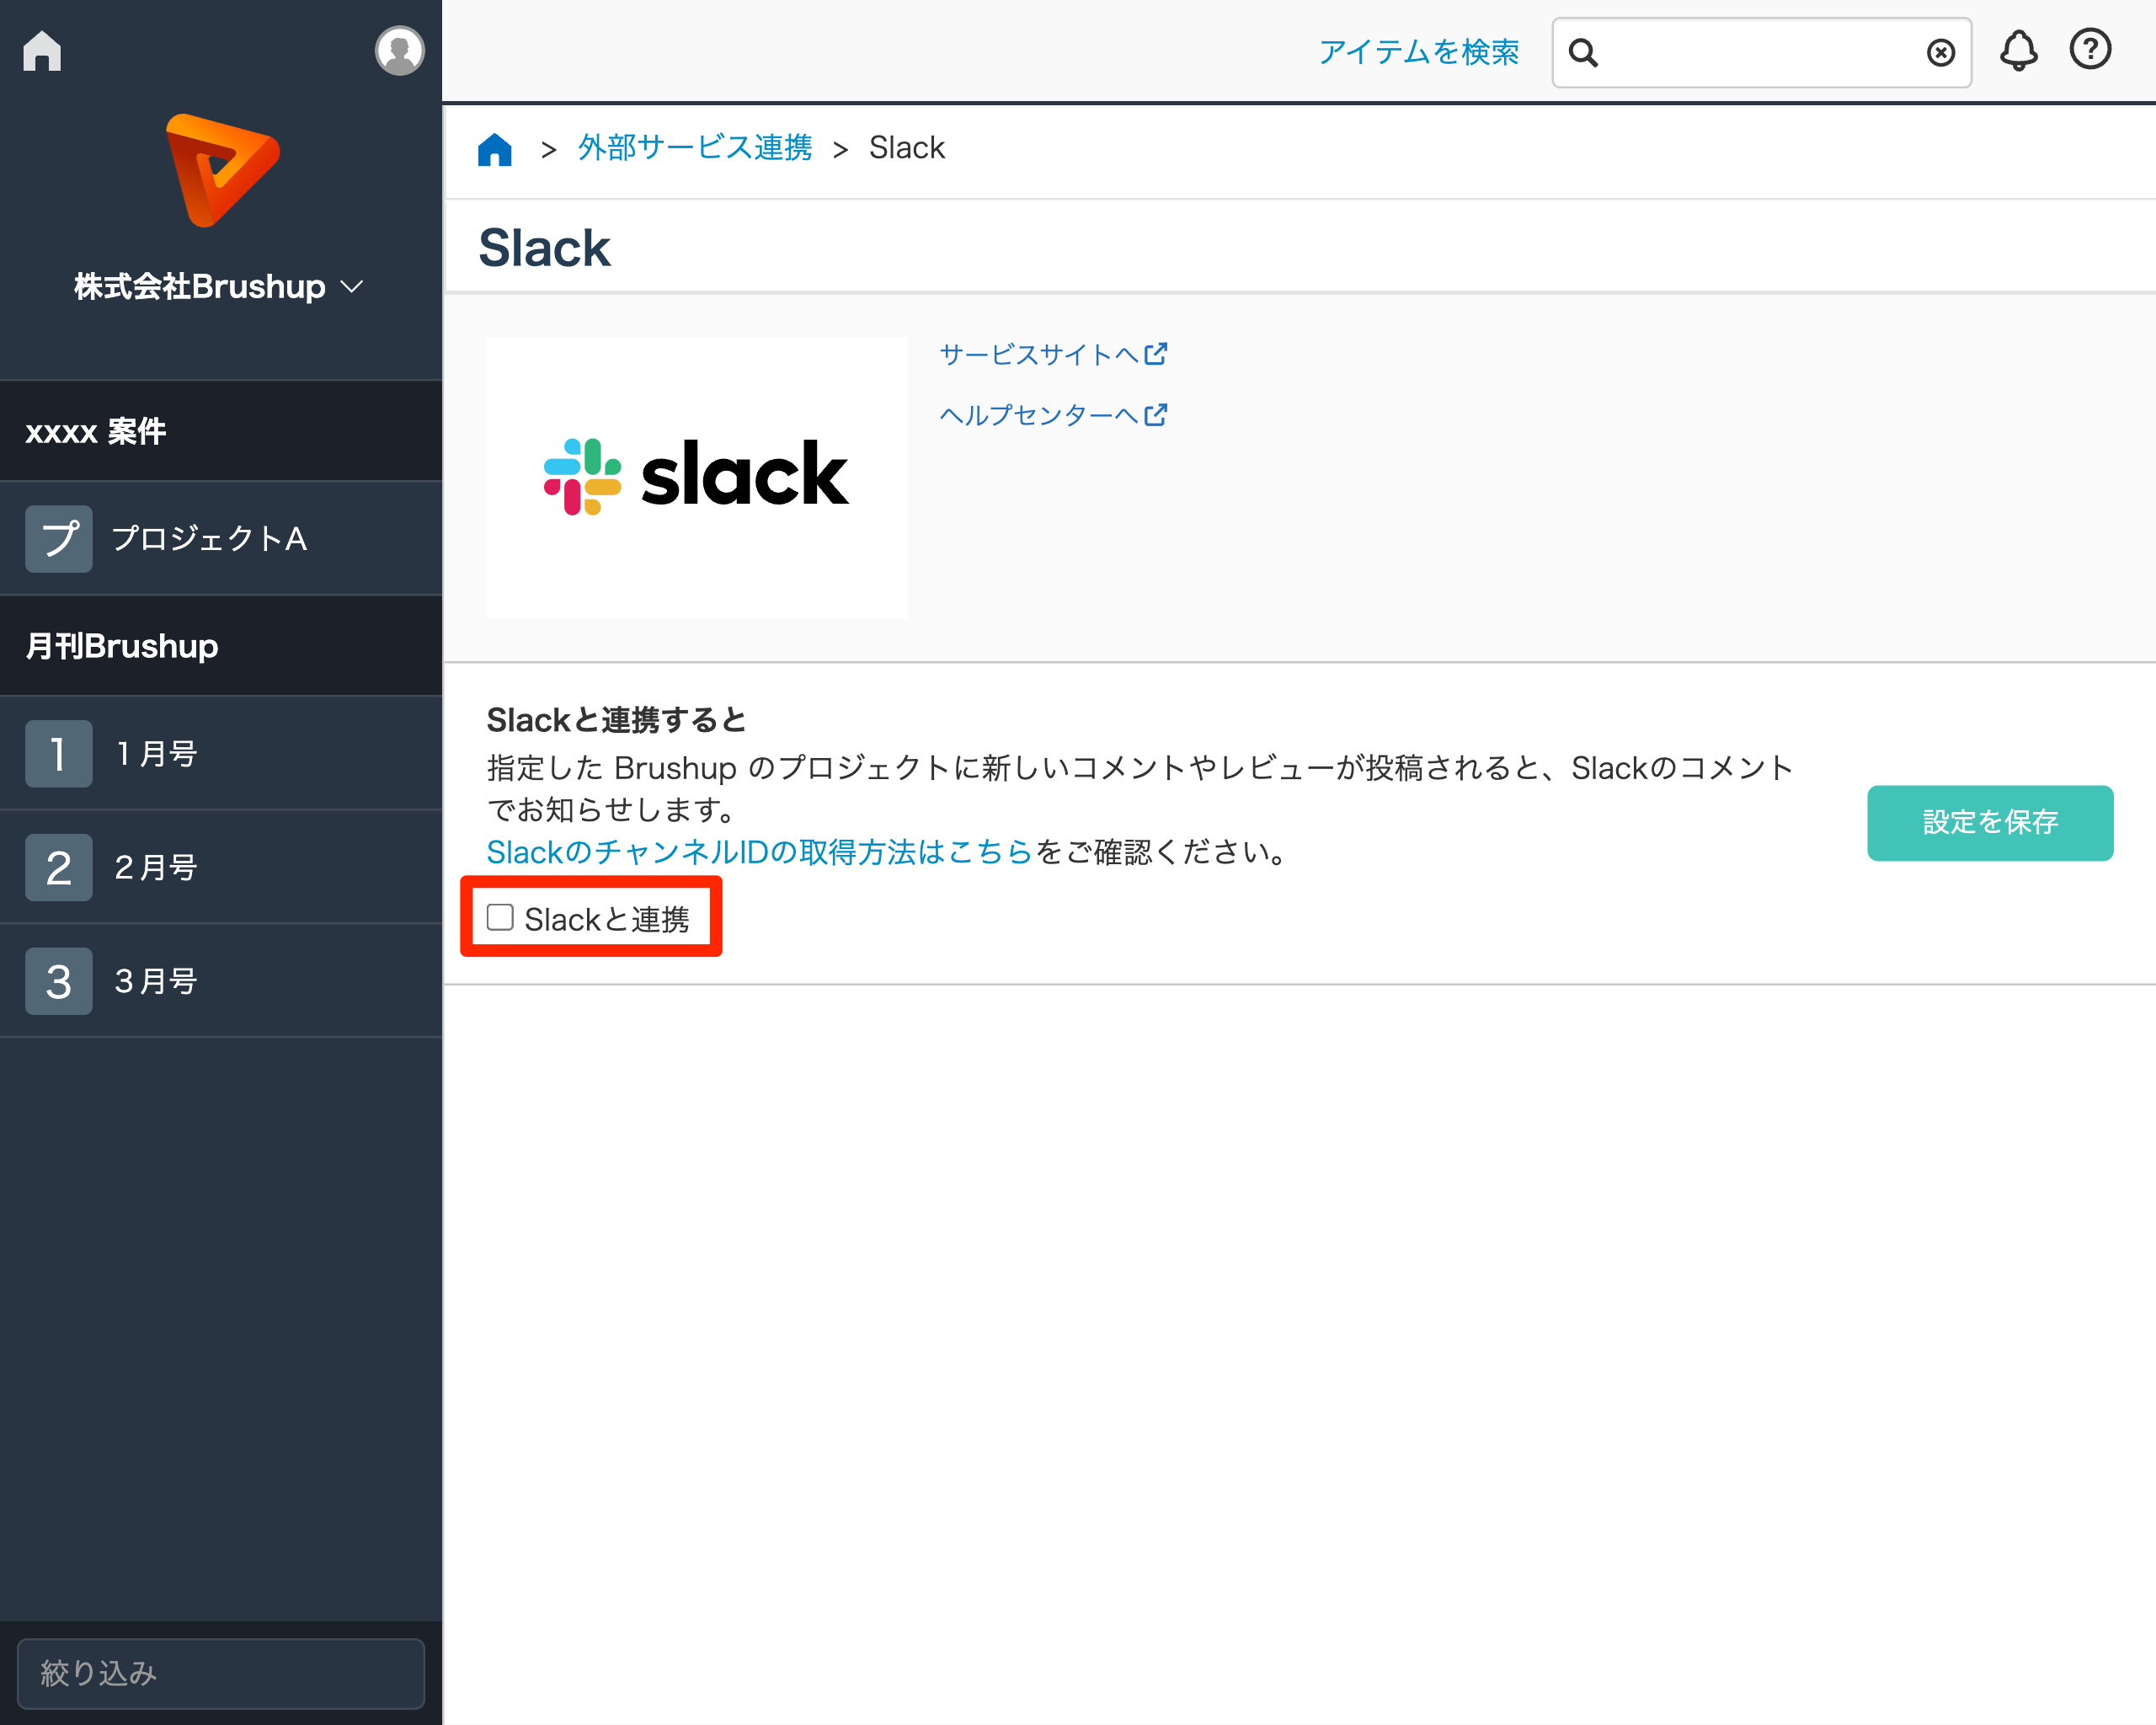Image resolution: width=2156 pixels, height=1725 pixels.
Task: Click the breadcrumb home icon
Action: 495,149
